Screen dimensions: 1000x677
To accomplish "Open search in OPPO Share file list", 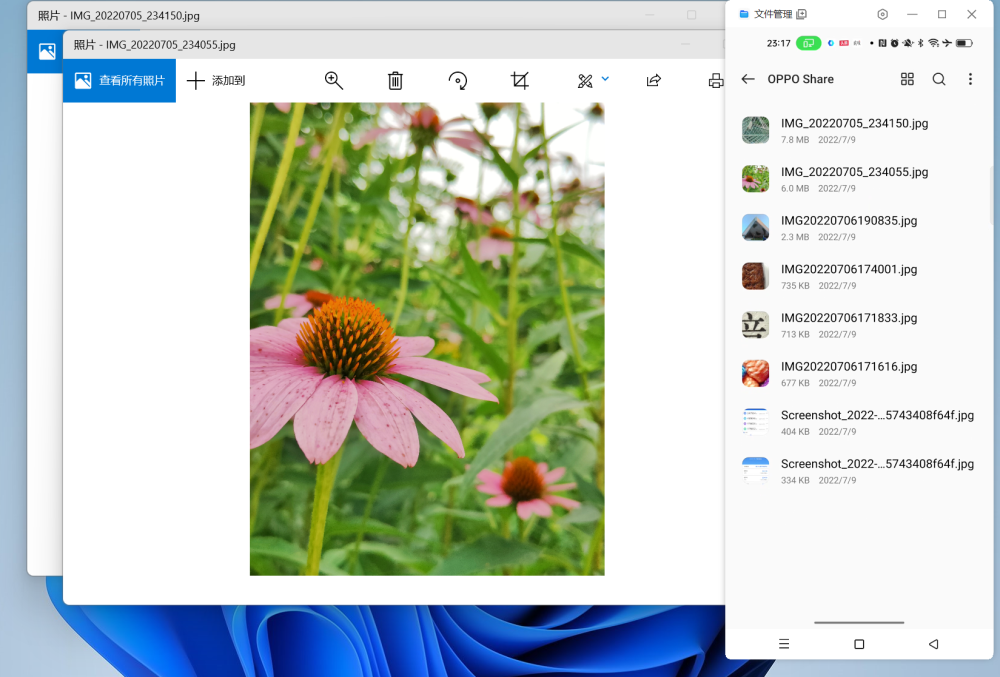I will [939, 79].
